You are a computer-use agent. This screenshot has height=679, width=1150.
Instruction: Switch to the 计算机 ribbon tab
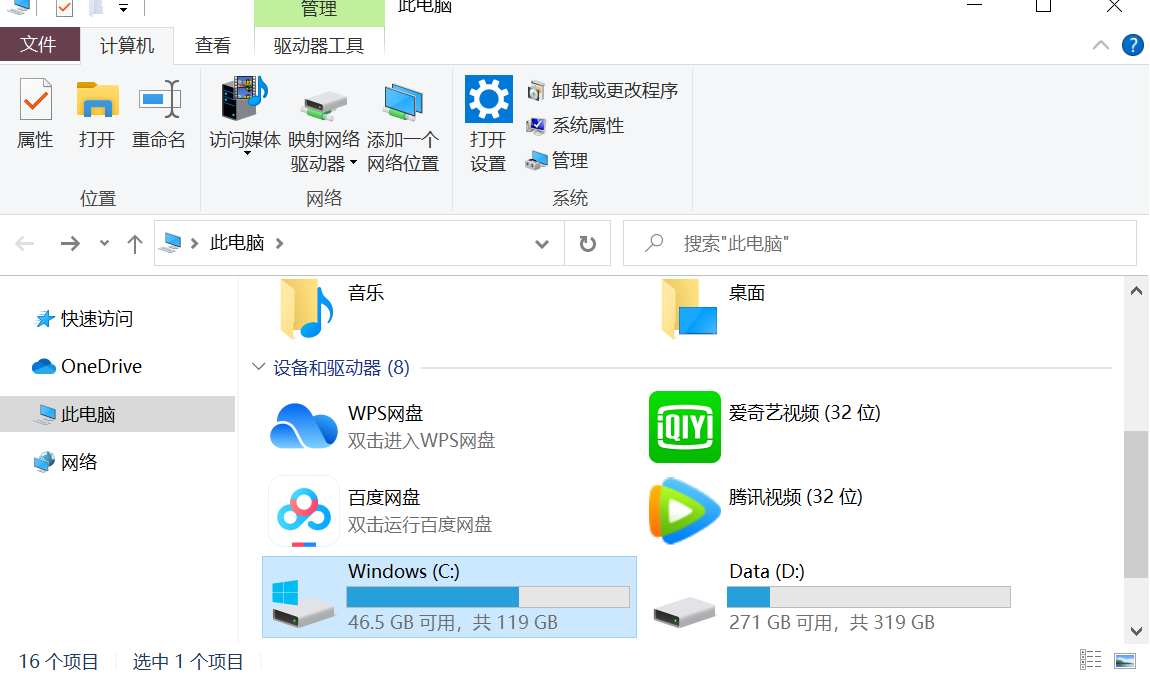[x=127, y=45]
